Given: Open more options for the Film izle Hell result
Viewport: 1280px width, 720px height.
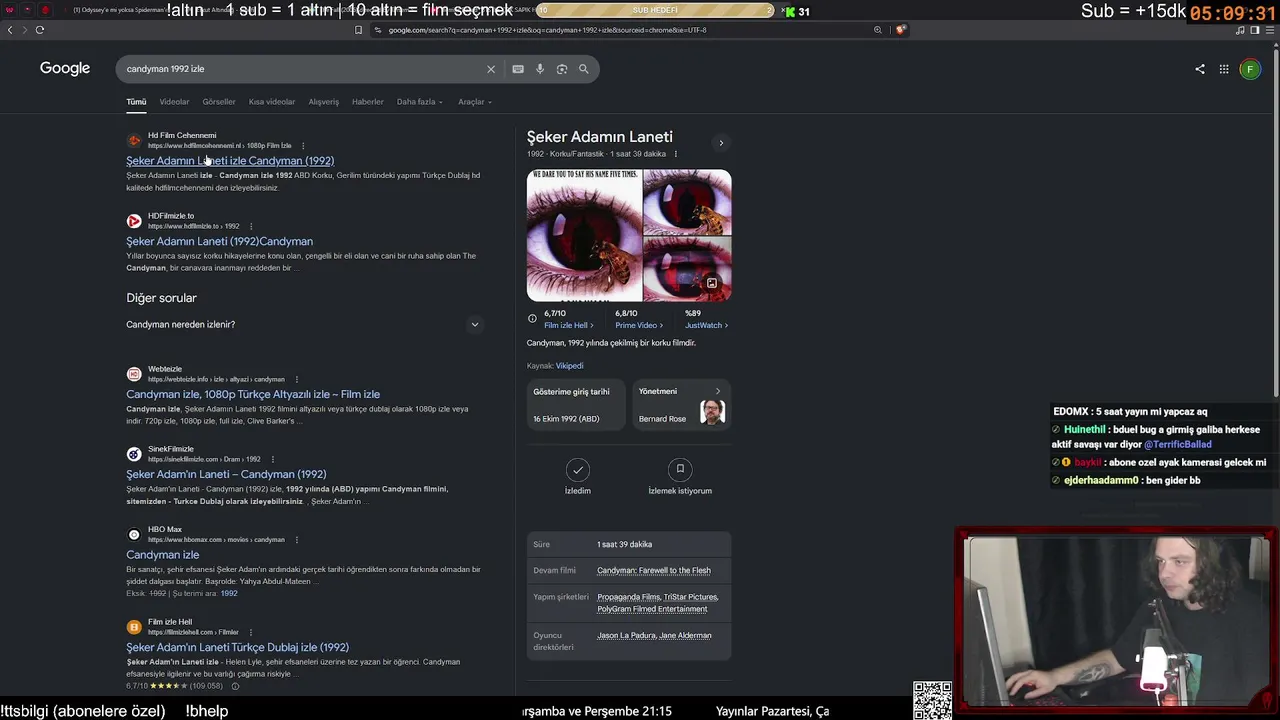Looking at the screenshot, I should pyautogui.click(x=250, y=632).
